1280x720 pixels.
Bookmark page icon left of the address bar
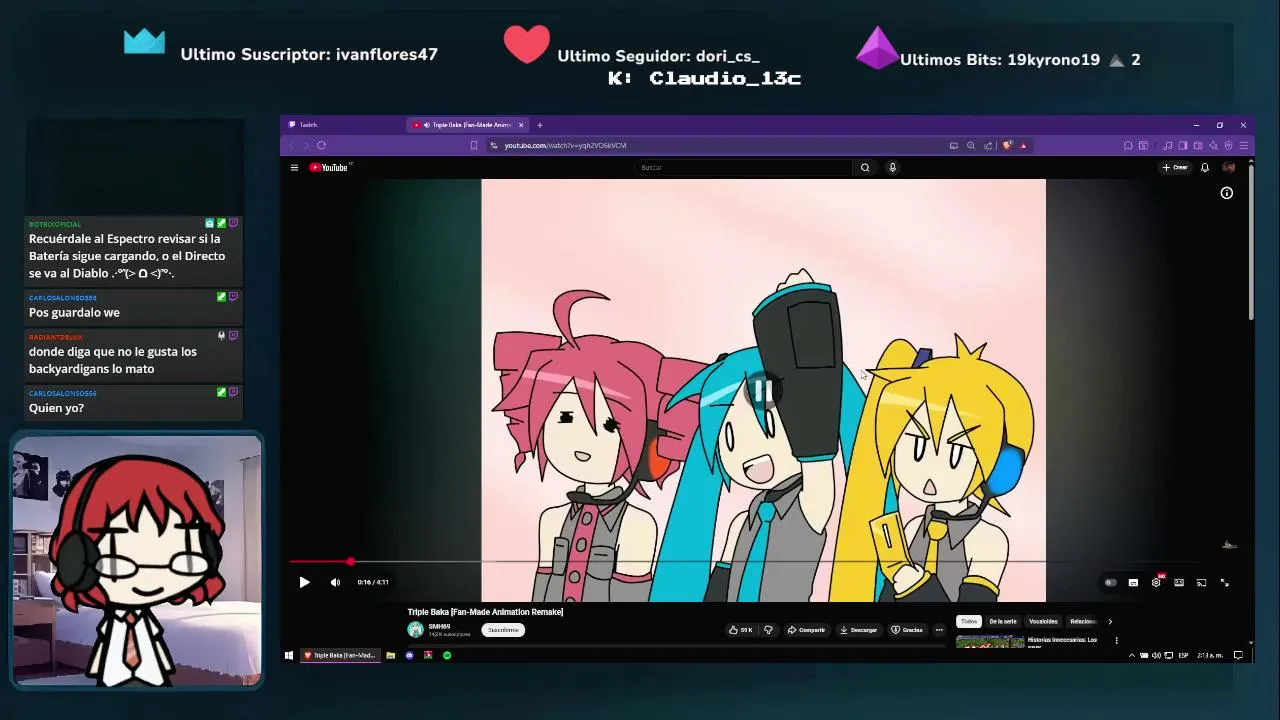(474, 146)
